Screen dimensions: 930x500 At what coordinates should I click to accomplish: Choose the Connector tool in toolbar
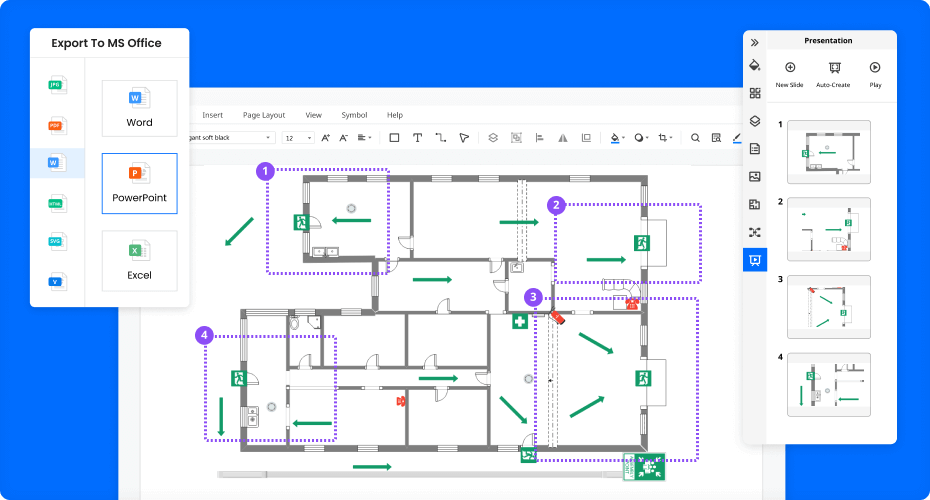point(441,138)
